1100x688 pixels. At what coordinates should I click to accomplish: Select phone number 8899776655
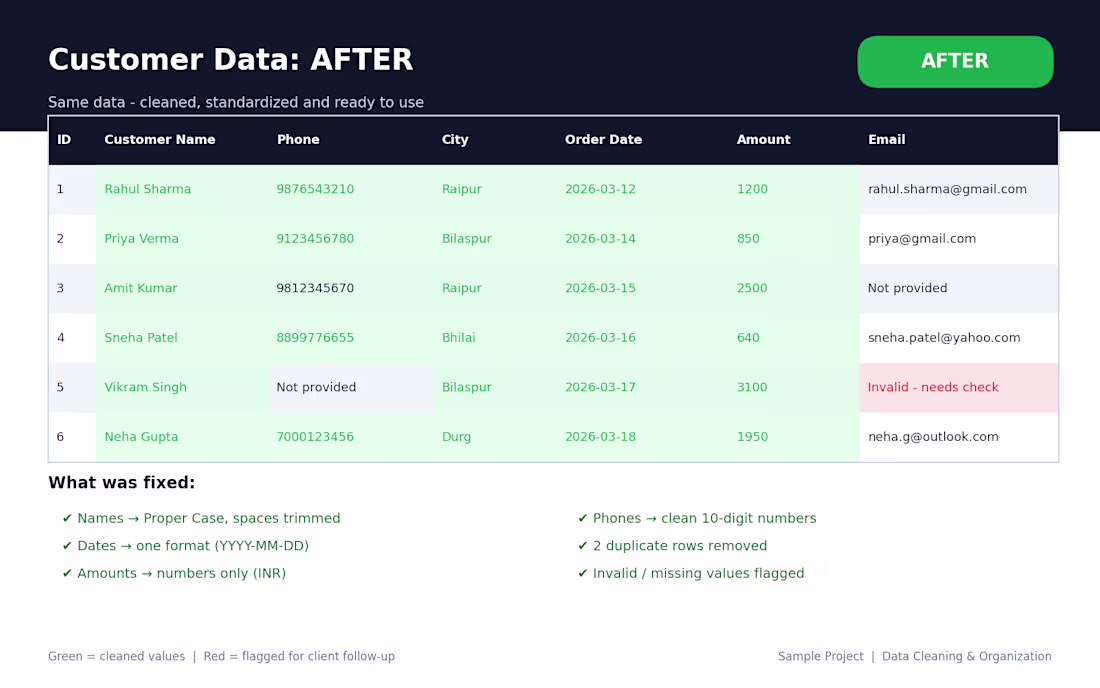315,337
